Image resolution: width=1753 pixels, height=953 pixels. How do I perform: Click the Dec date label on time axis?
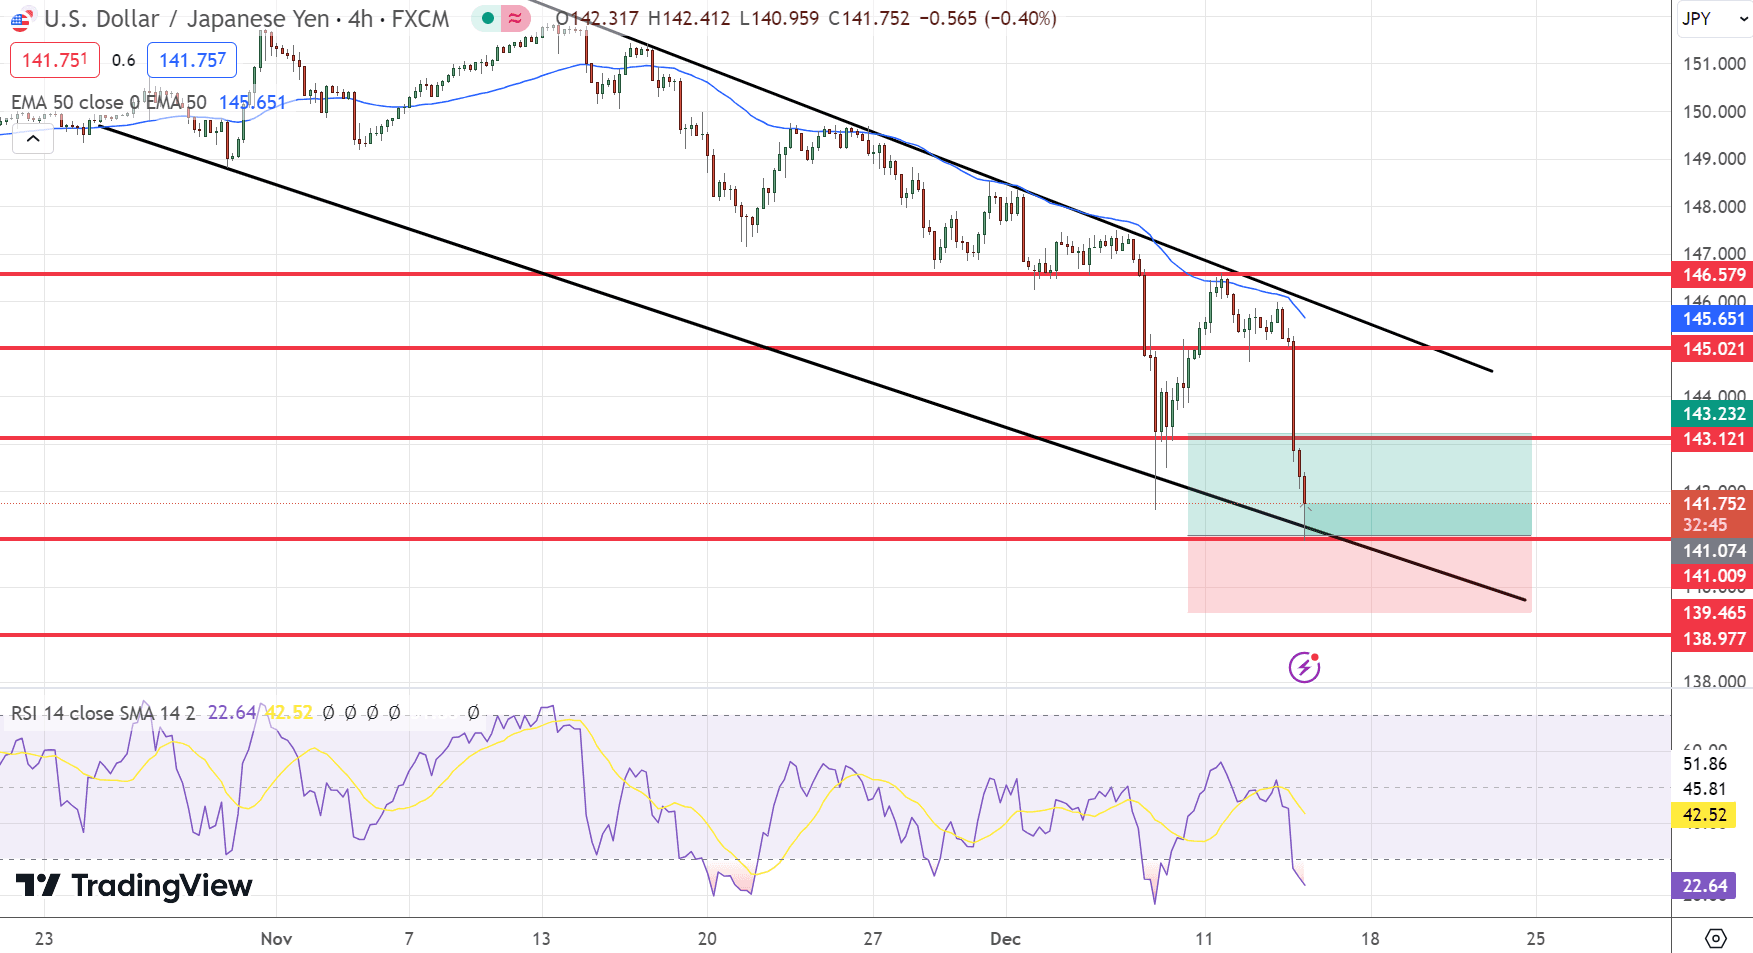coord(1005,938)
